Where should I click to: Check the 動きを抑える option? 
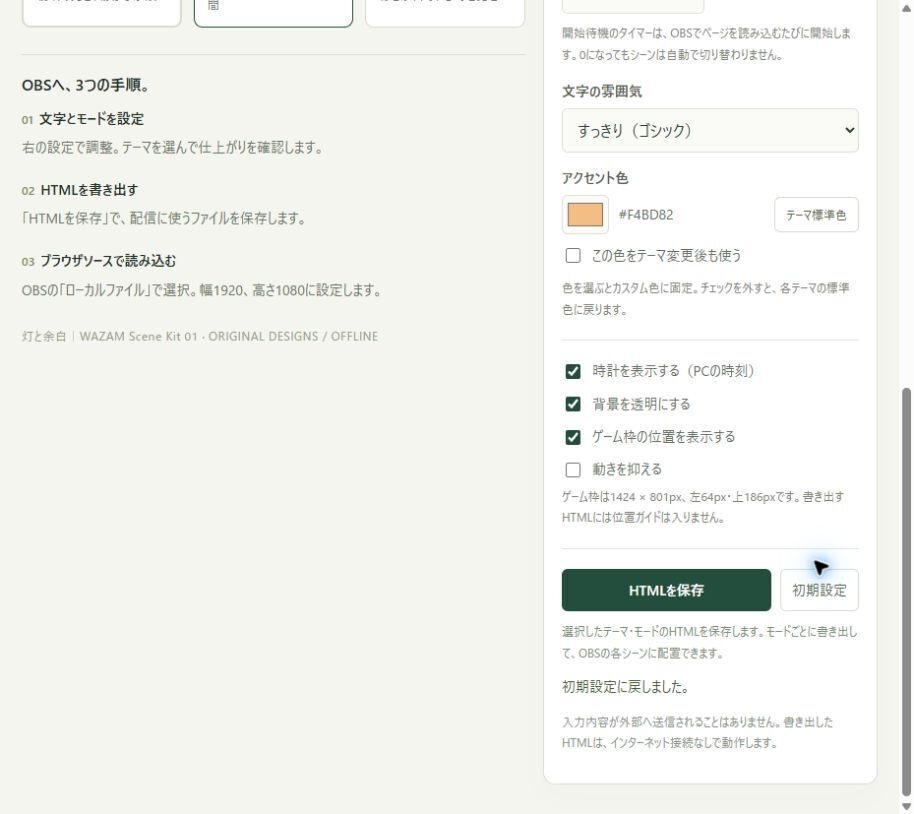tap(573, 470)
